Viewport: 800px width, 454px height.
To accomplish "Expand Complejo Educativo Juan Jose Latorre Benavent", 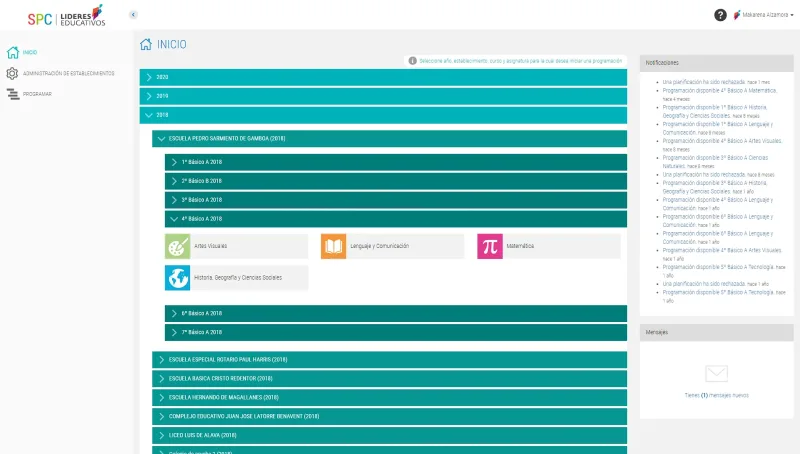I will point(389,416).
